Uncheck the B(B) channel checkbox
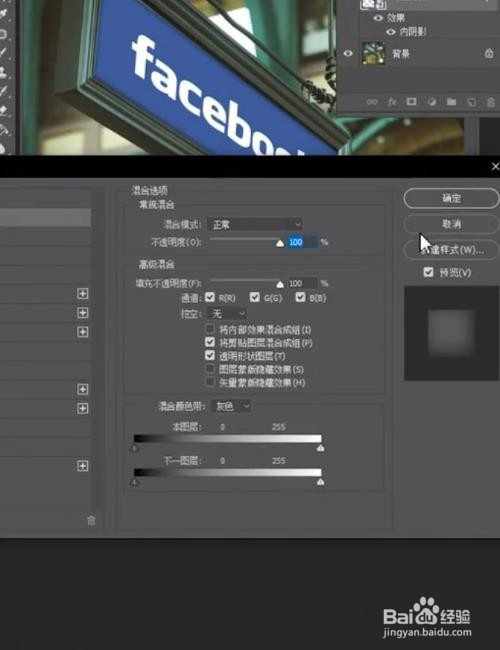Image resolution: width=500 pixels, height=650 pixels. tap(300, 297)
